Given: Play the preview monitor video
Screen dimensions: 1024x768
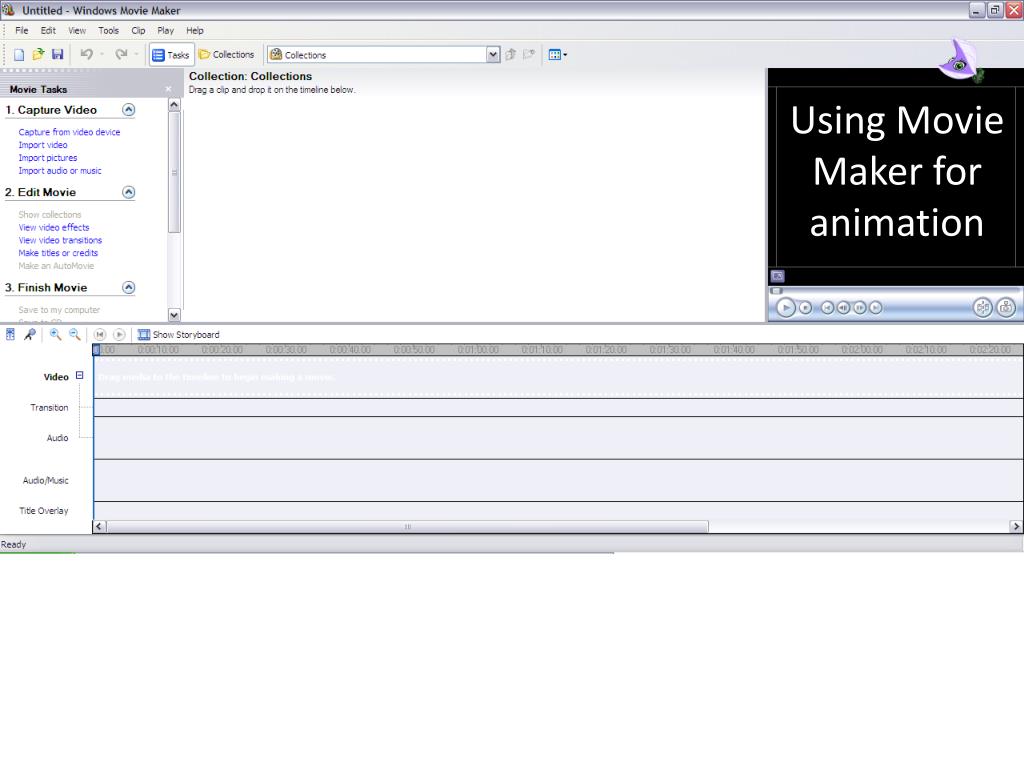Looking at the screenshot, I should [786, 308].
